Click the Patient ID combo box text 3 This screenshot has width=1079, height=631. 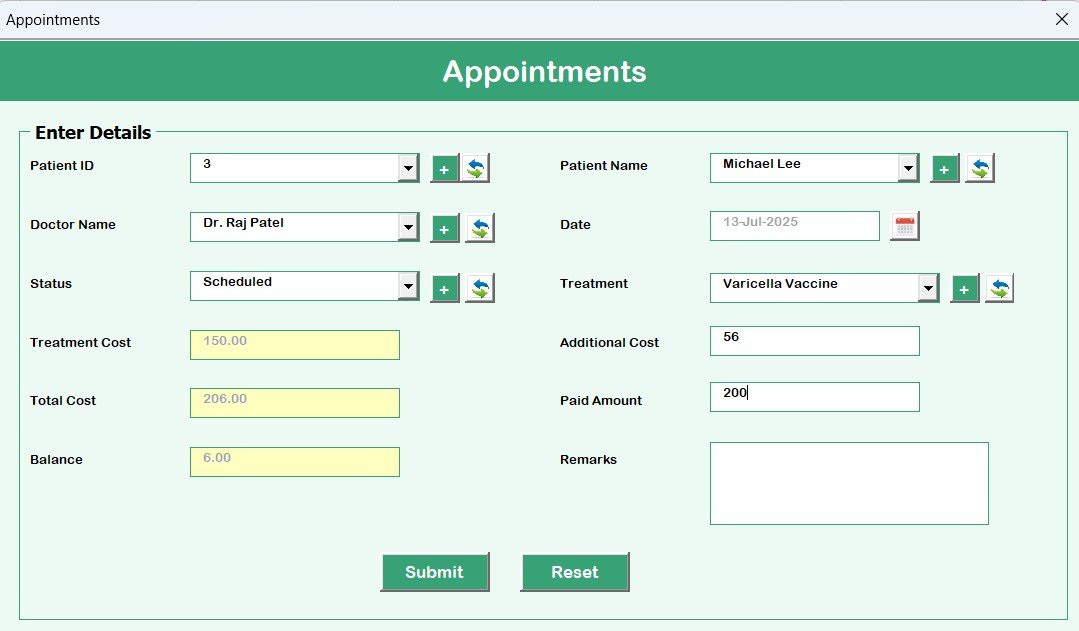pos(207,164)
